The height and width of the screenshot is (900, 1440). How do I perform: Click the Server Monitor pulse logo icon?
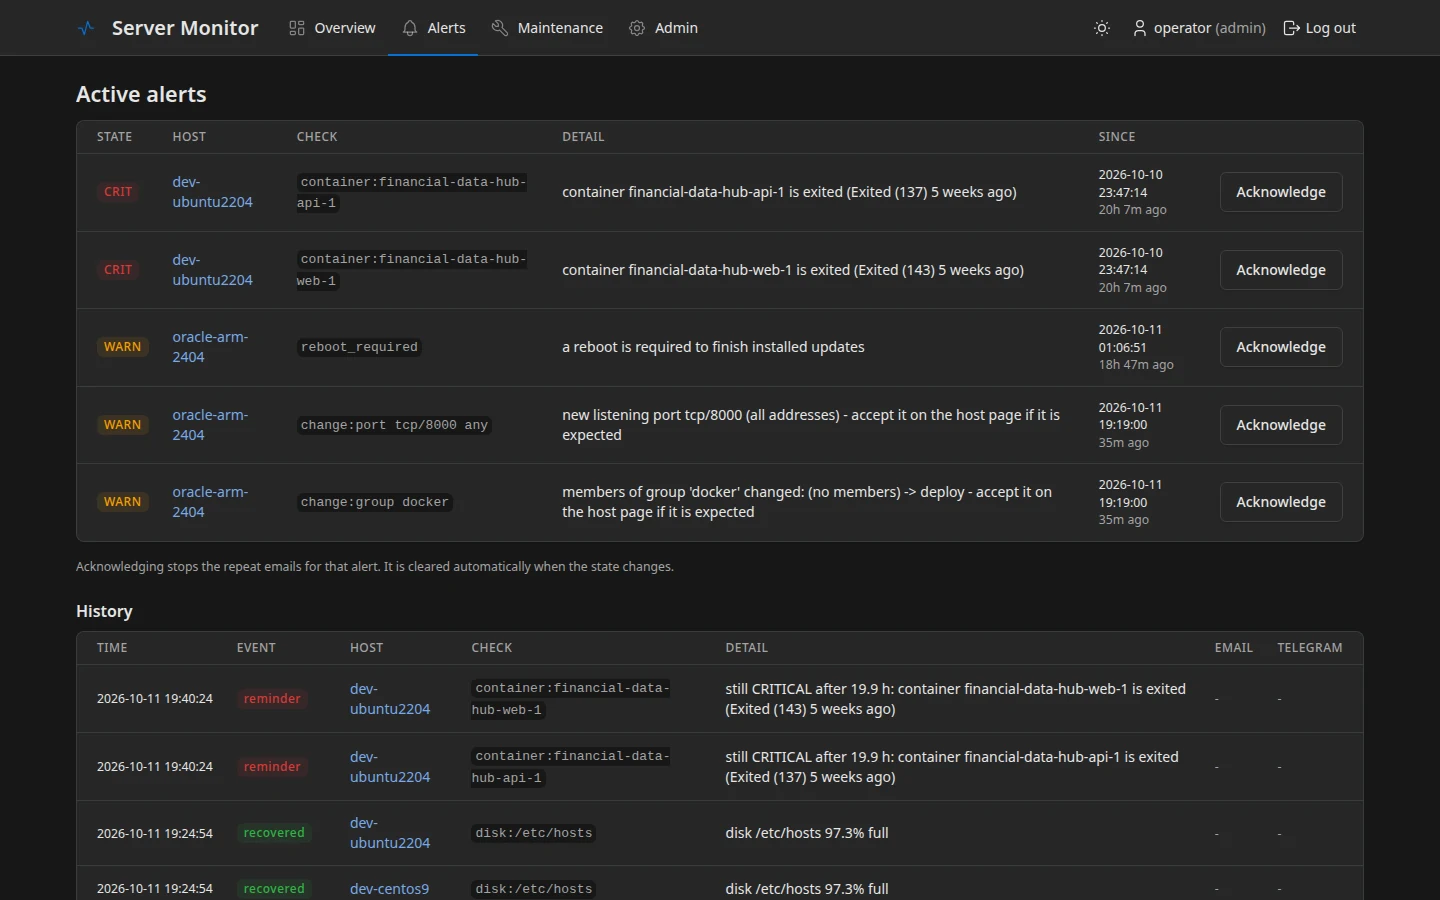coord(86,28)
